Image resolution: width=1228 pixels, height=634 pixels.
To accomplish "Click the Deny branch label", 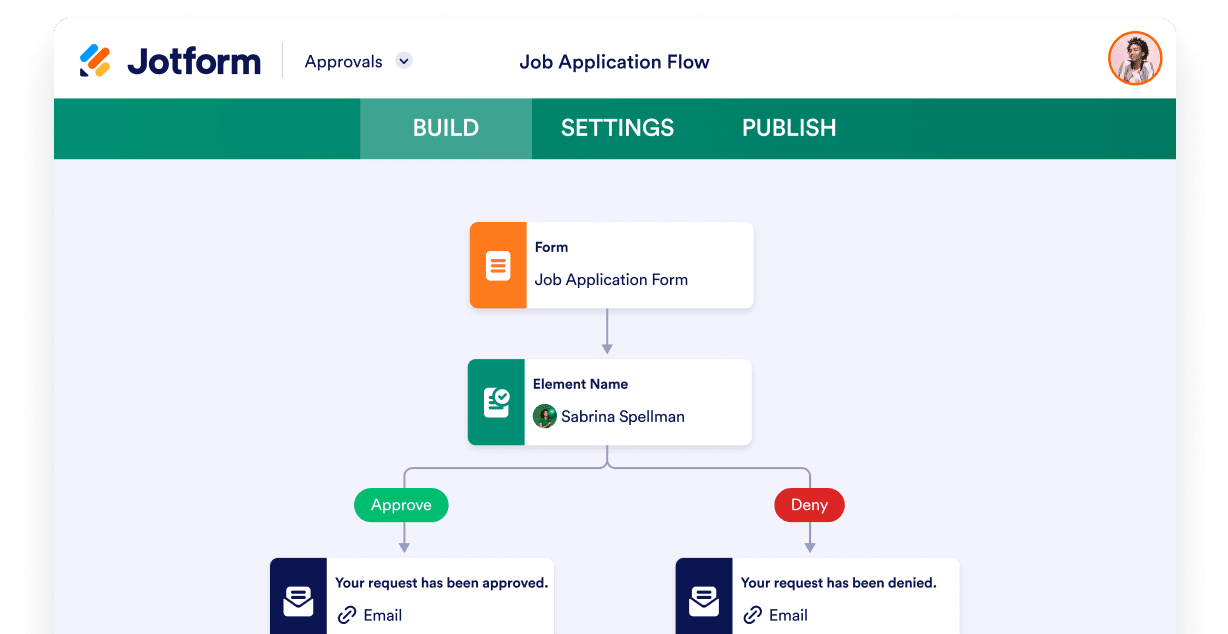I will tap(809, 505).
